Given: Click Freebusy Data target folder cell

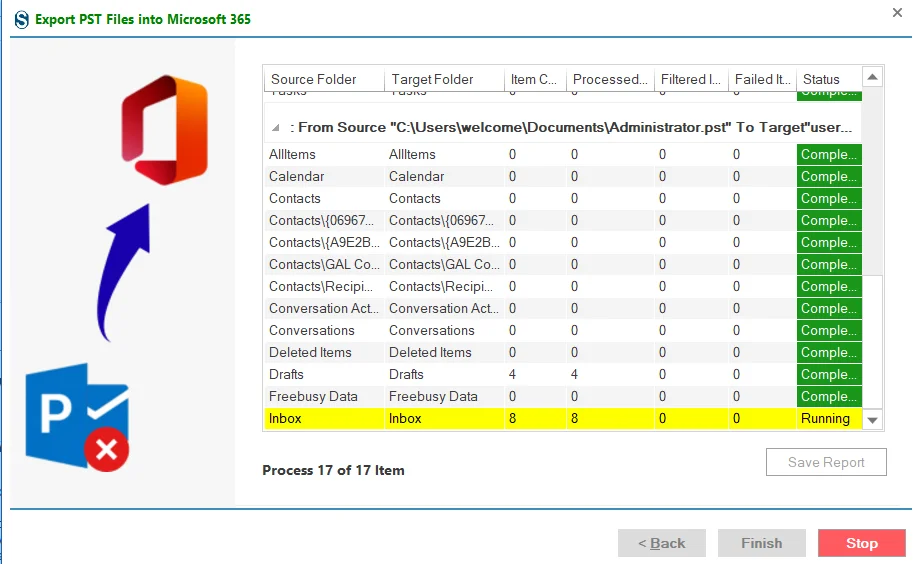Looking at the screenshot, I should [444, 396].
